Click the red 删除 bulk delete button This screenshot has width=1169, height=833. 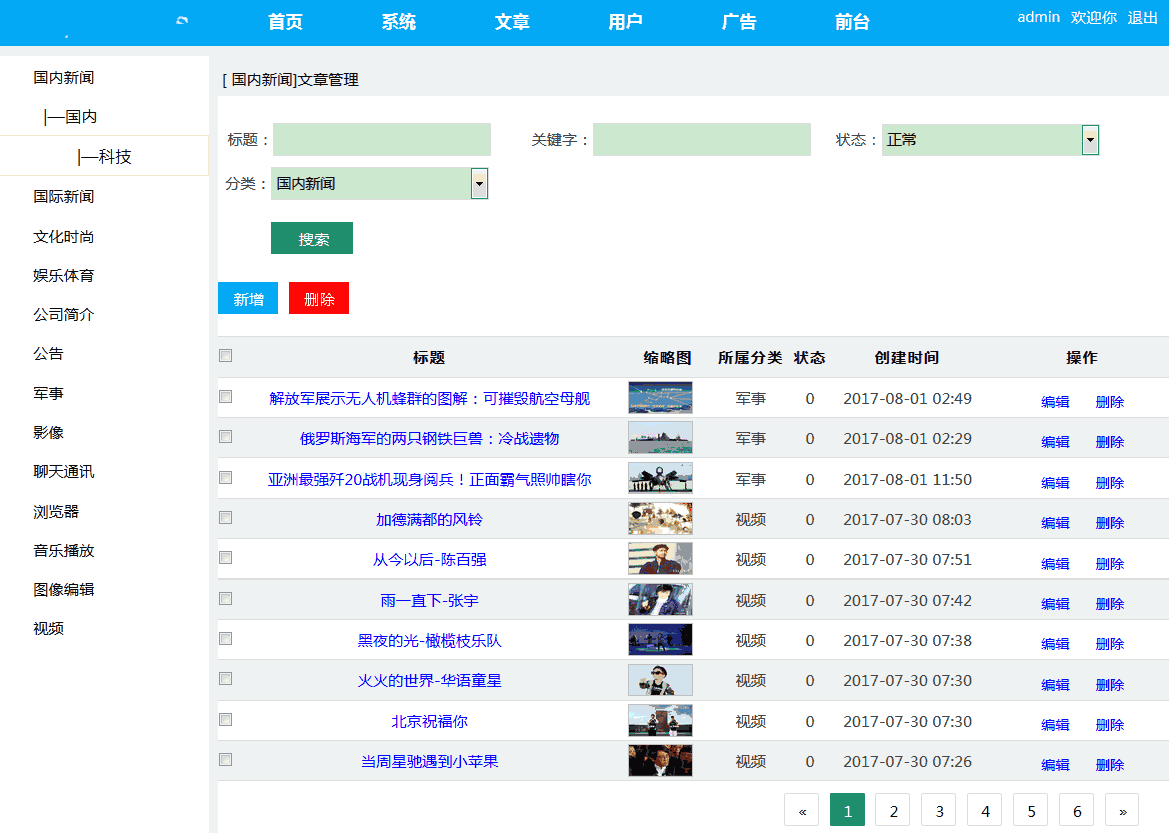click(319, 299)
